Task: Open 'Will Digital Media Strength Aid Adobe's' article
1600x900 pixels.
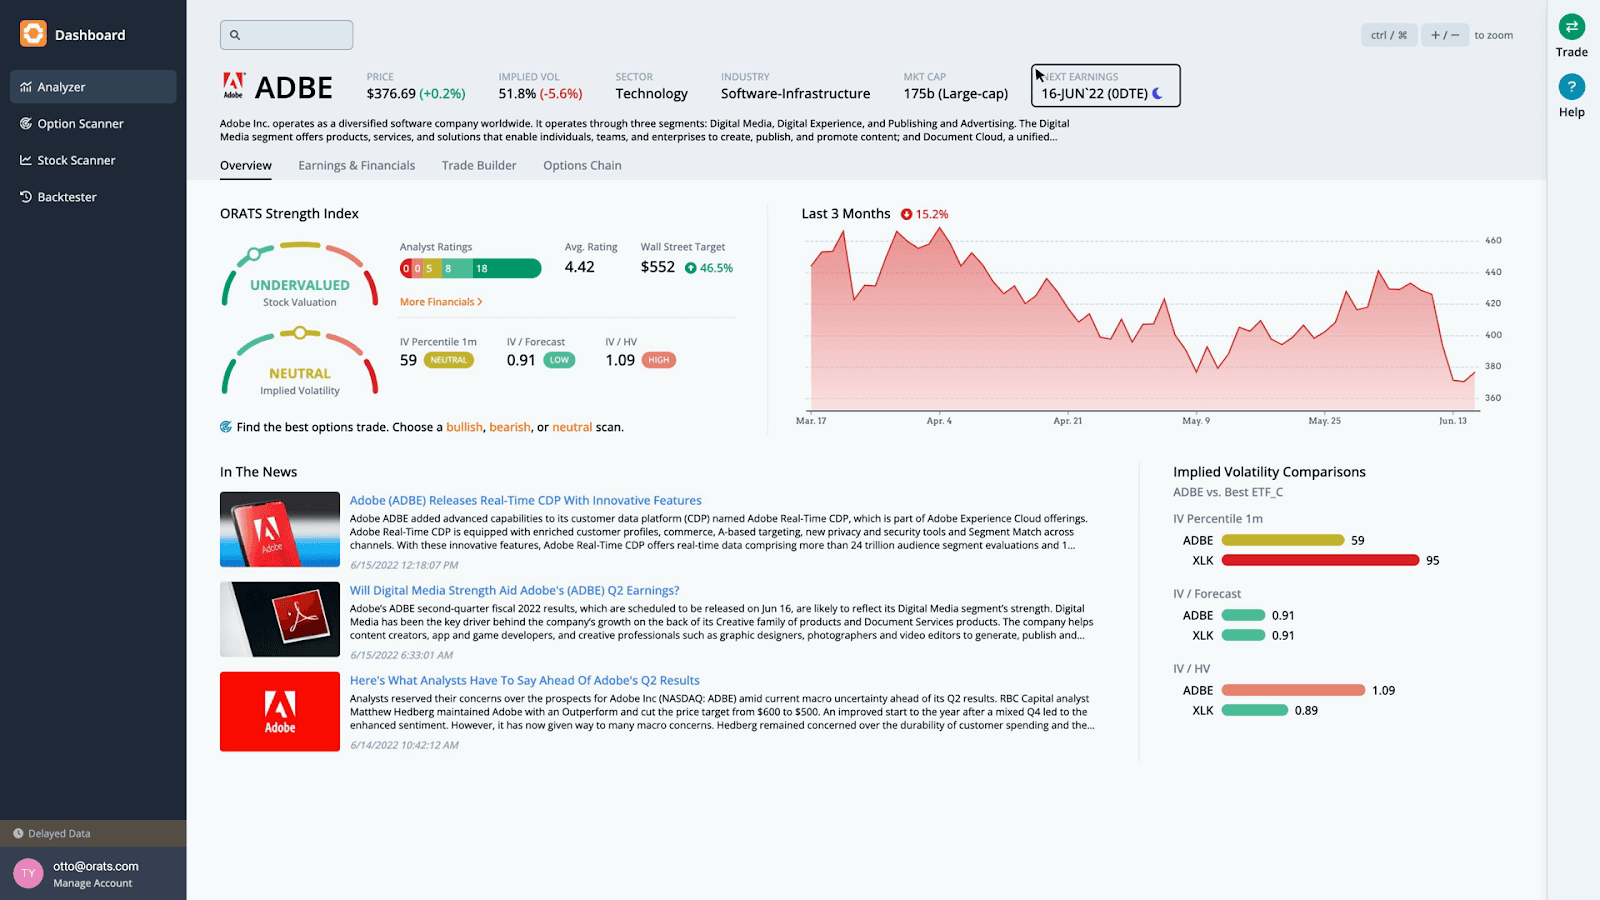Action: tap(514, 591)
